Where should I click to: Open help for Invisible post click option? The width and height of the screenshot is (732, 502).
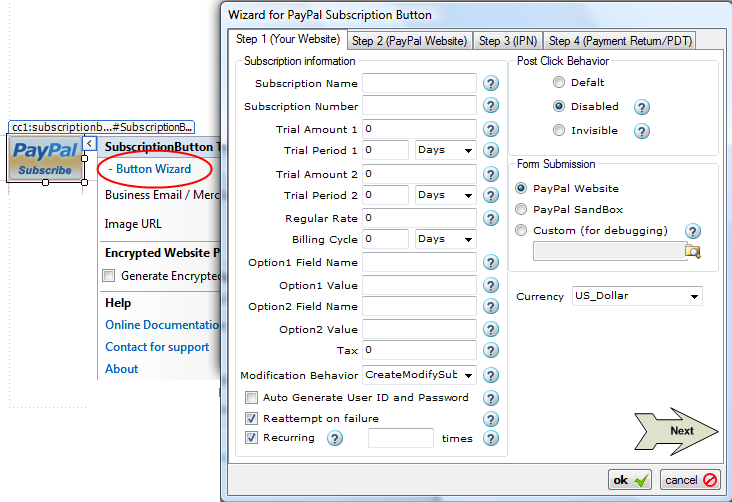click(x=642, y=131)
